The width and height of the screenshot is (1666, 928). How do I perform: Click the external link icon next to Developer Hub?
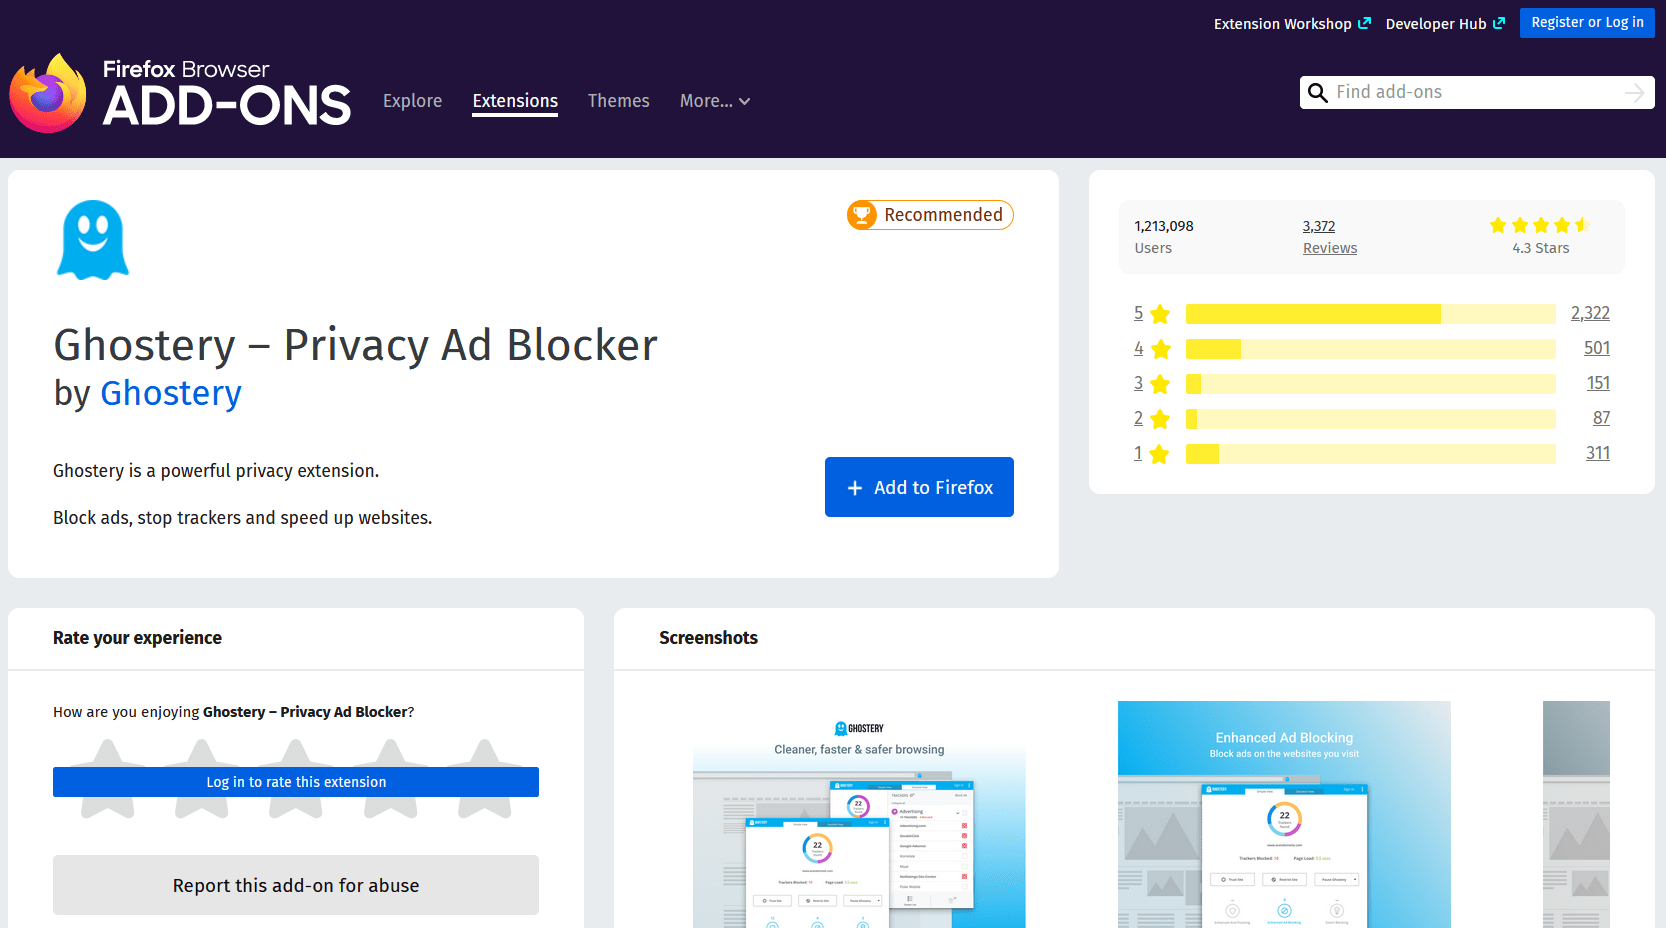[x=1500, y=22]
